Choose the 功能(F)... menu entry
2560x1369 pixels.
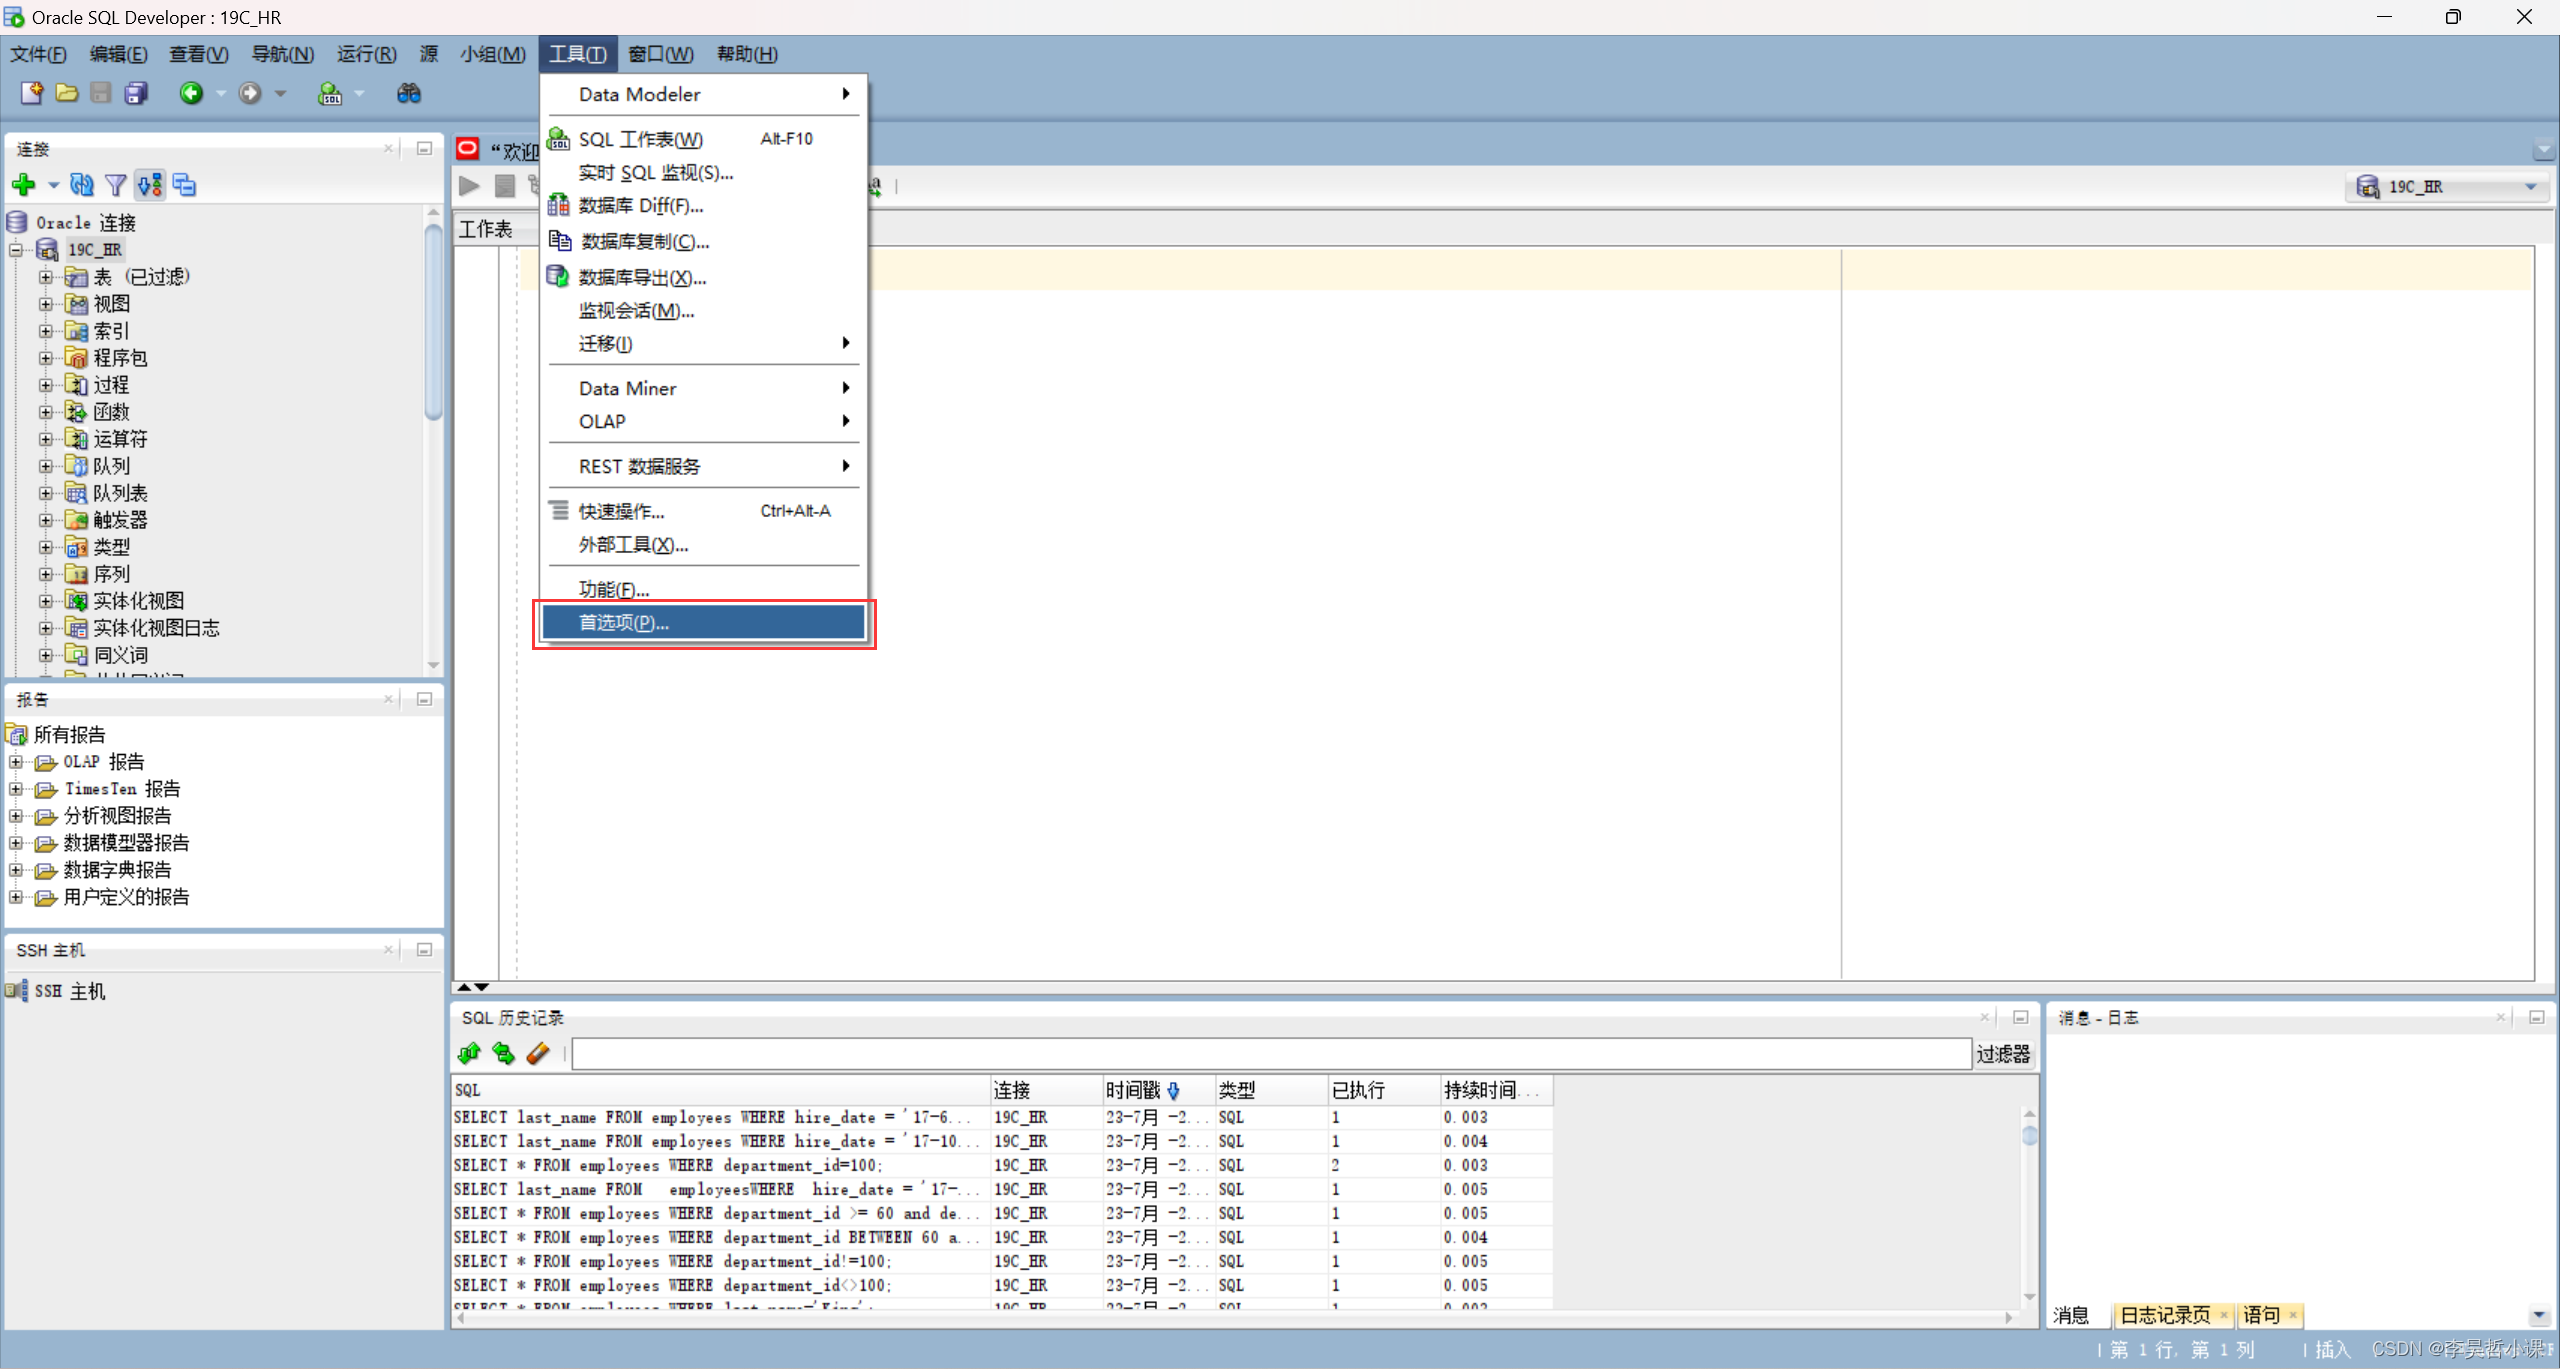[704, 589]
